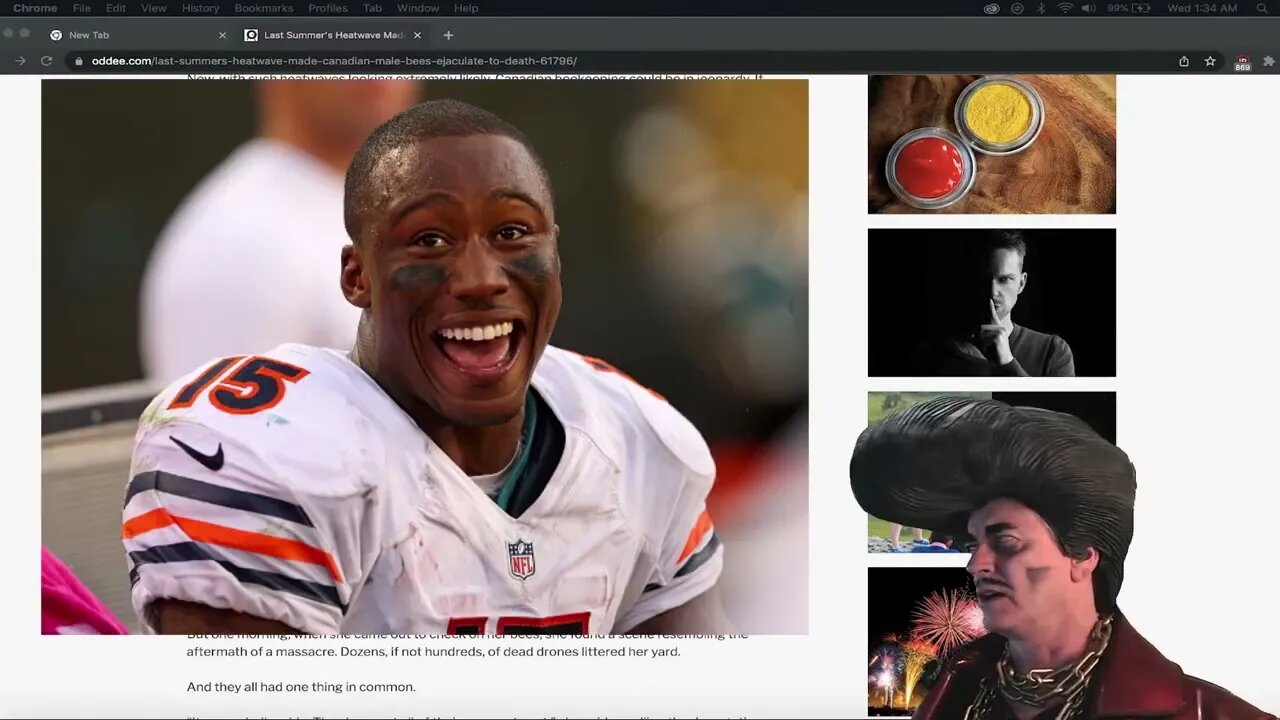
Task: Click the share page icon
Action: click(x=1184, y=61)
